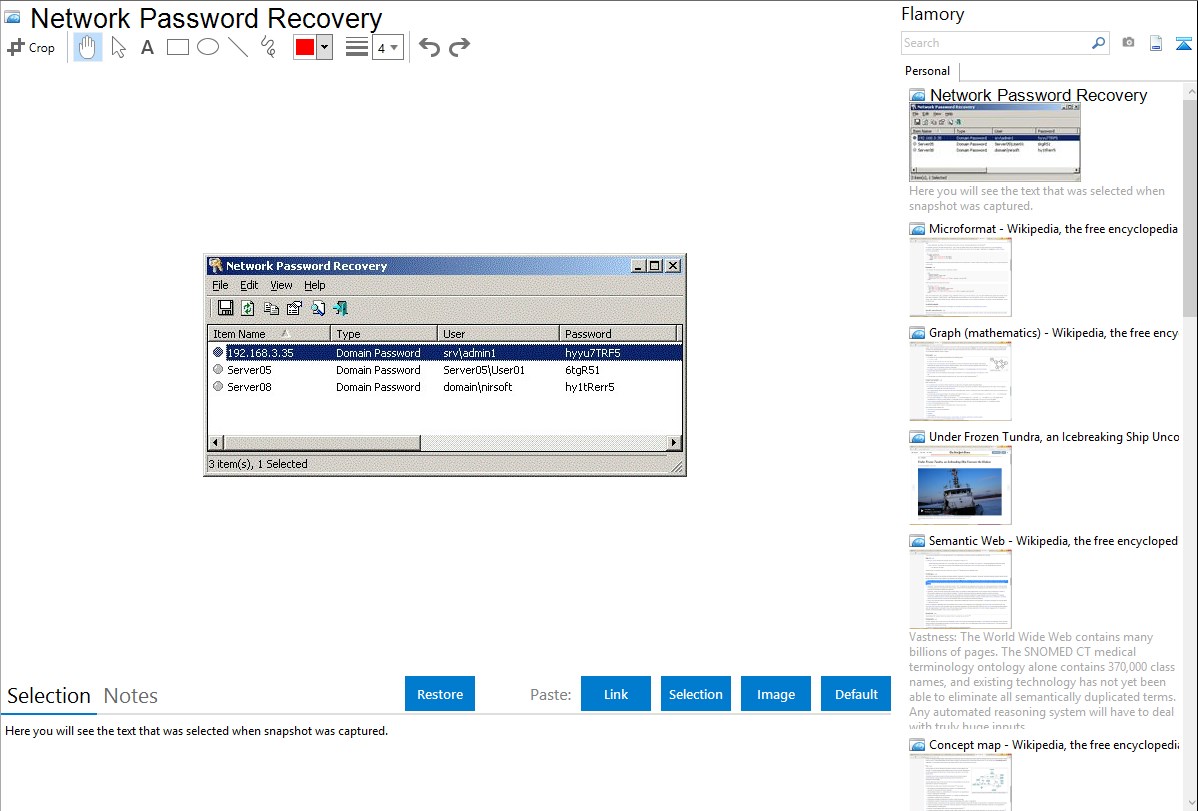Select the Crop tool

tap(31, 47)
